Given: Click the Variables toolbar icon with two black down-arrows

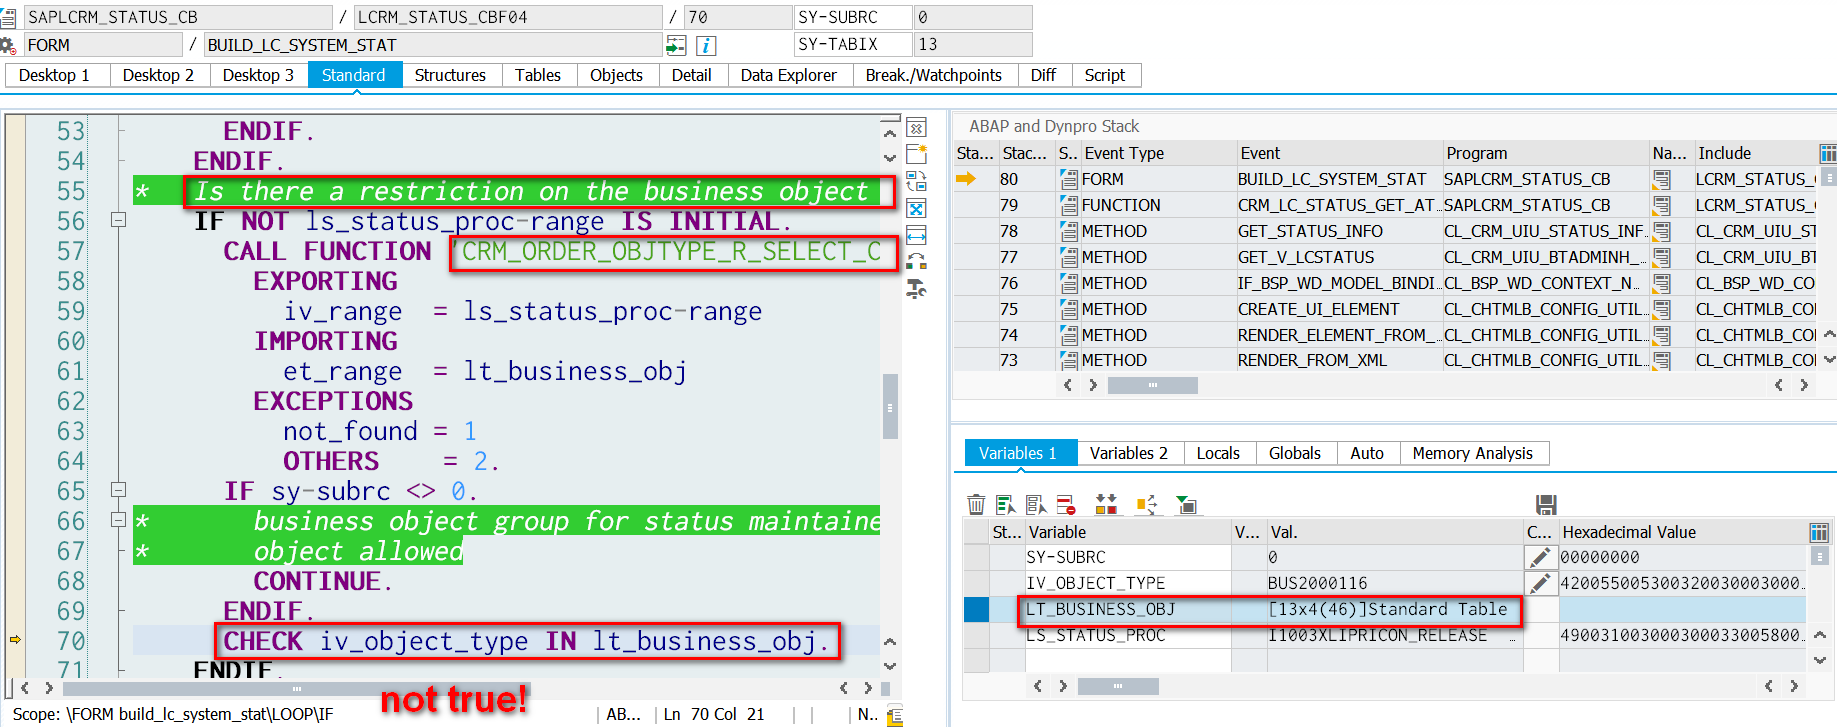Looking at the screenshot, I should click(x=1106, y=505).
